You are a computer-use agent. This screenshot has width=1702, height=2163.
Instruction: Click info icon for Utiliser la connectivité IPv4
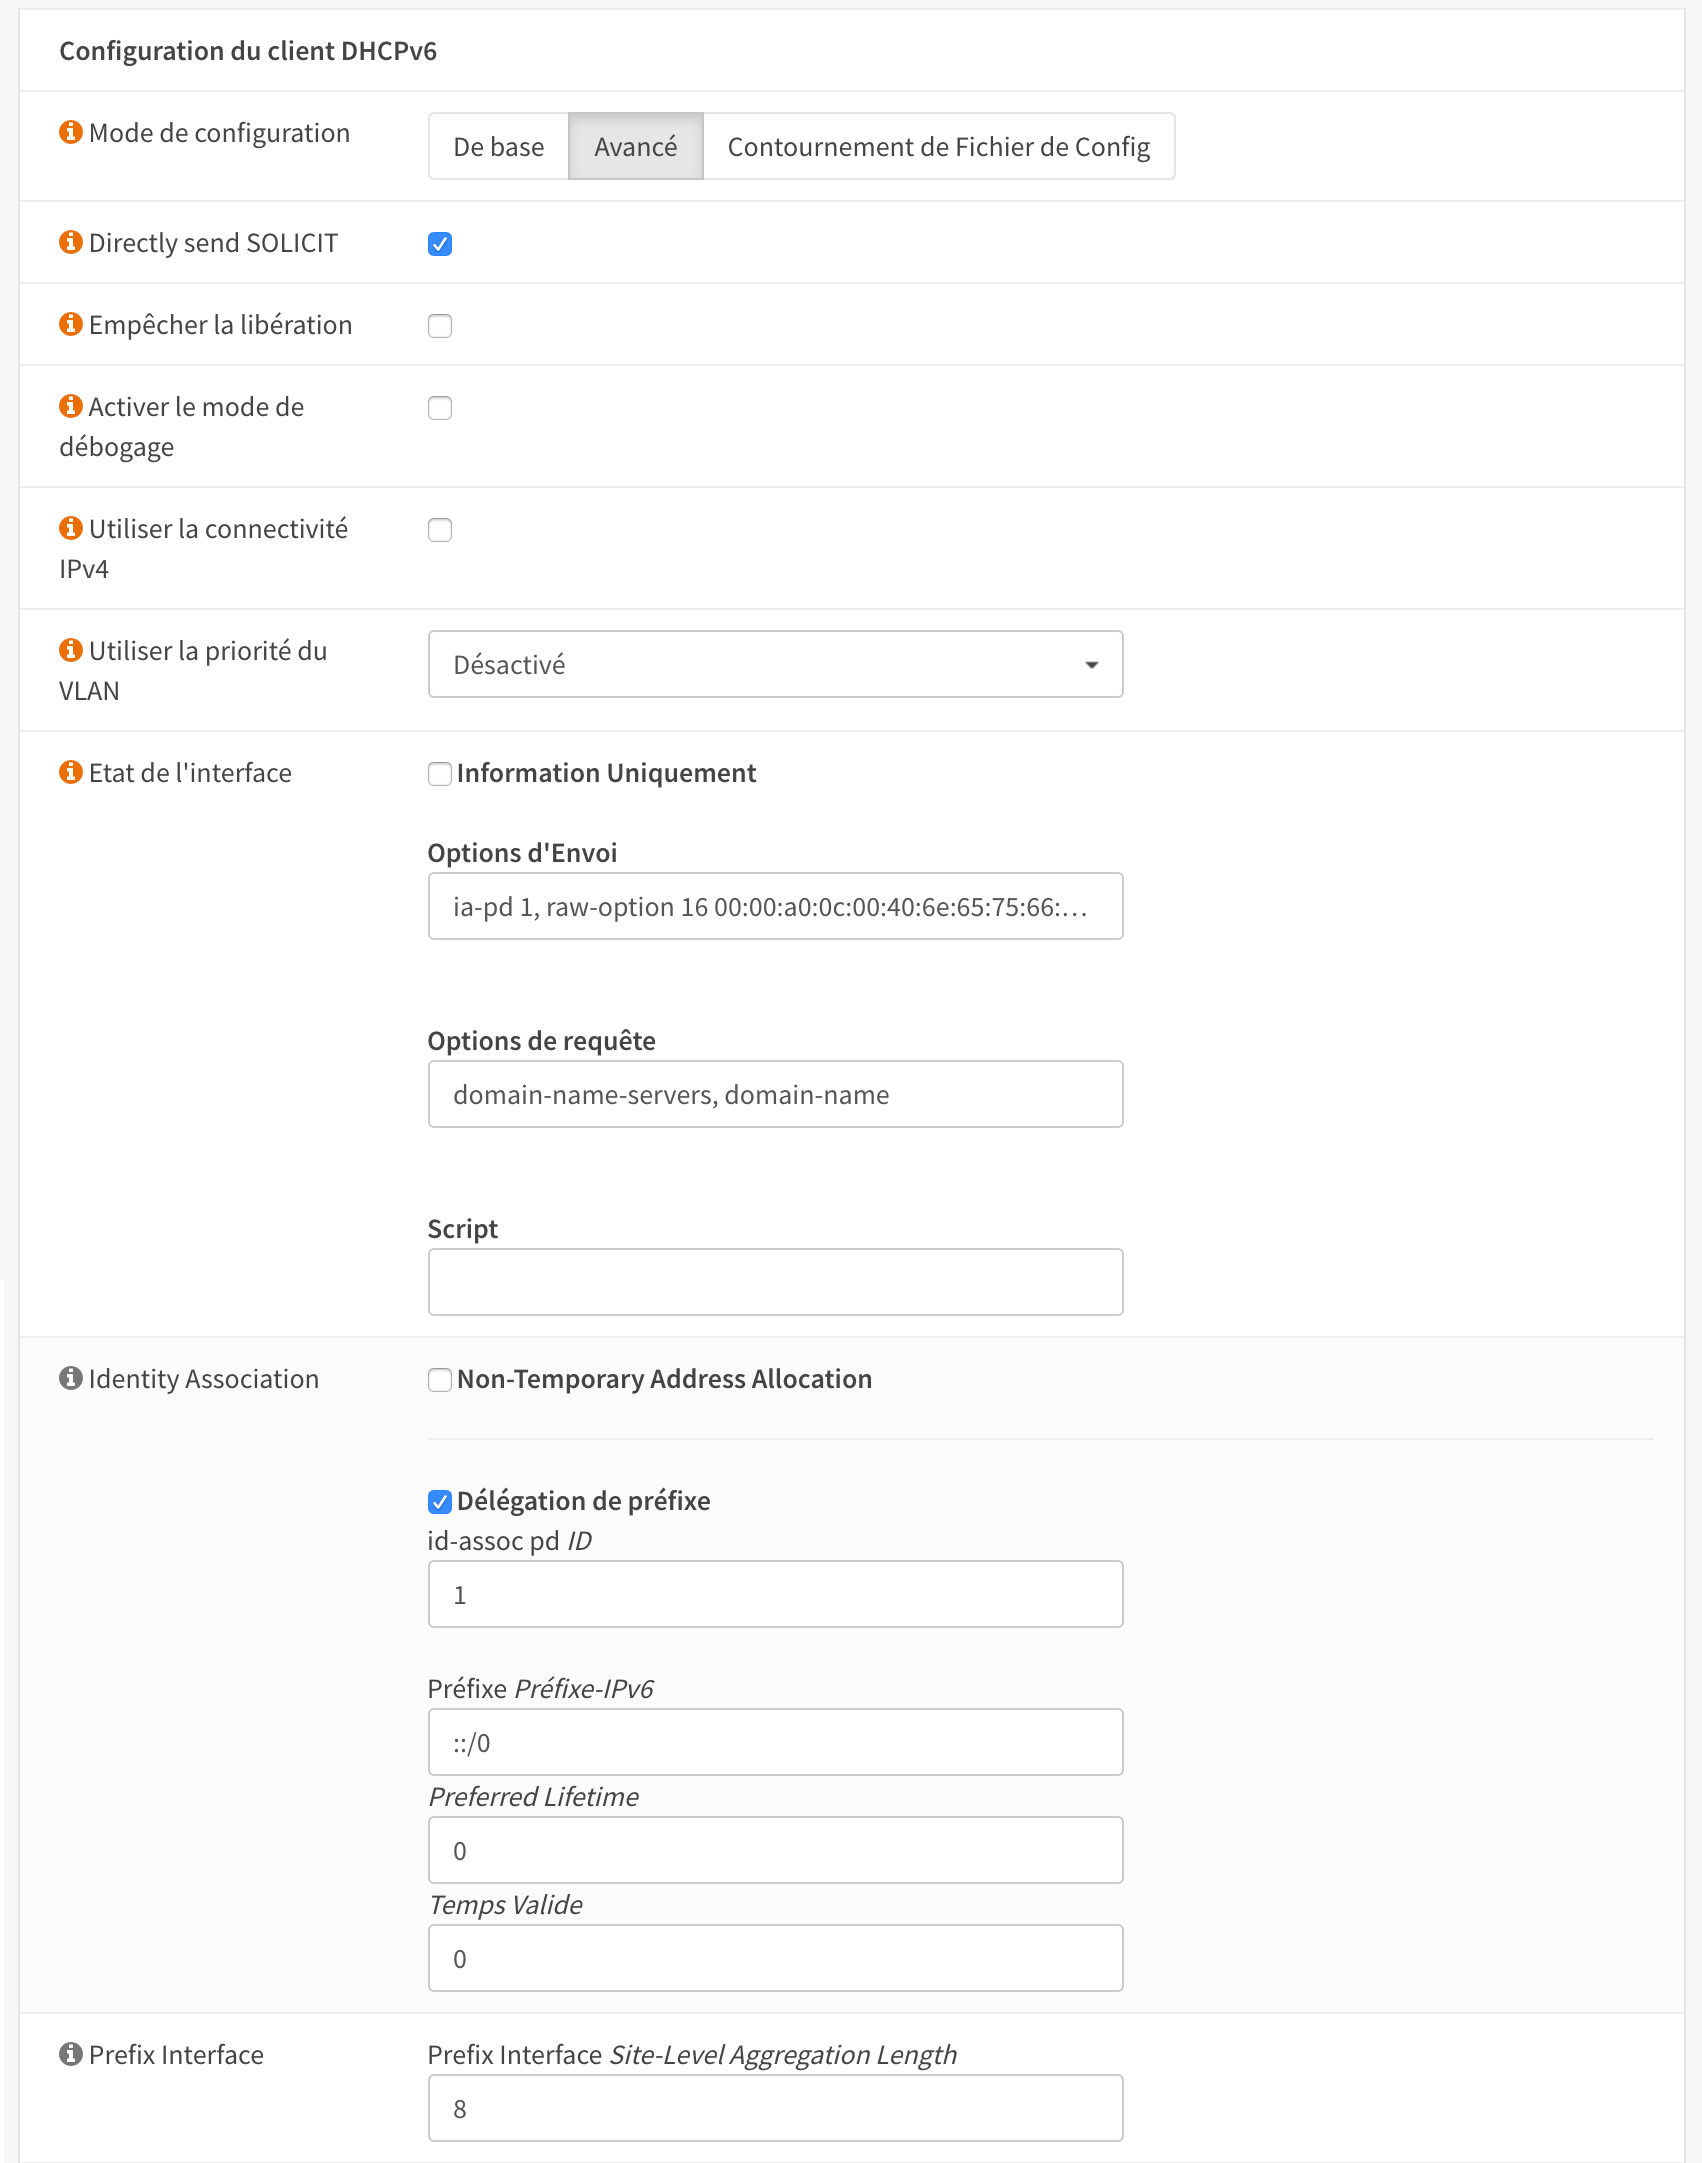[70, 528]
